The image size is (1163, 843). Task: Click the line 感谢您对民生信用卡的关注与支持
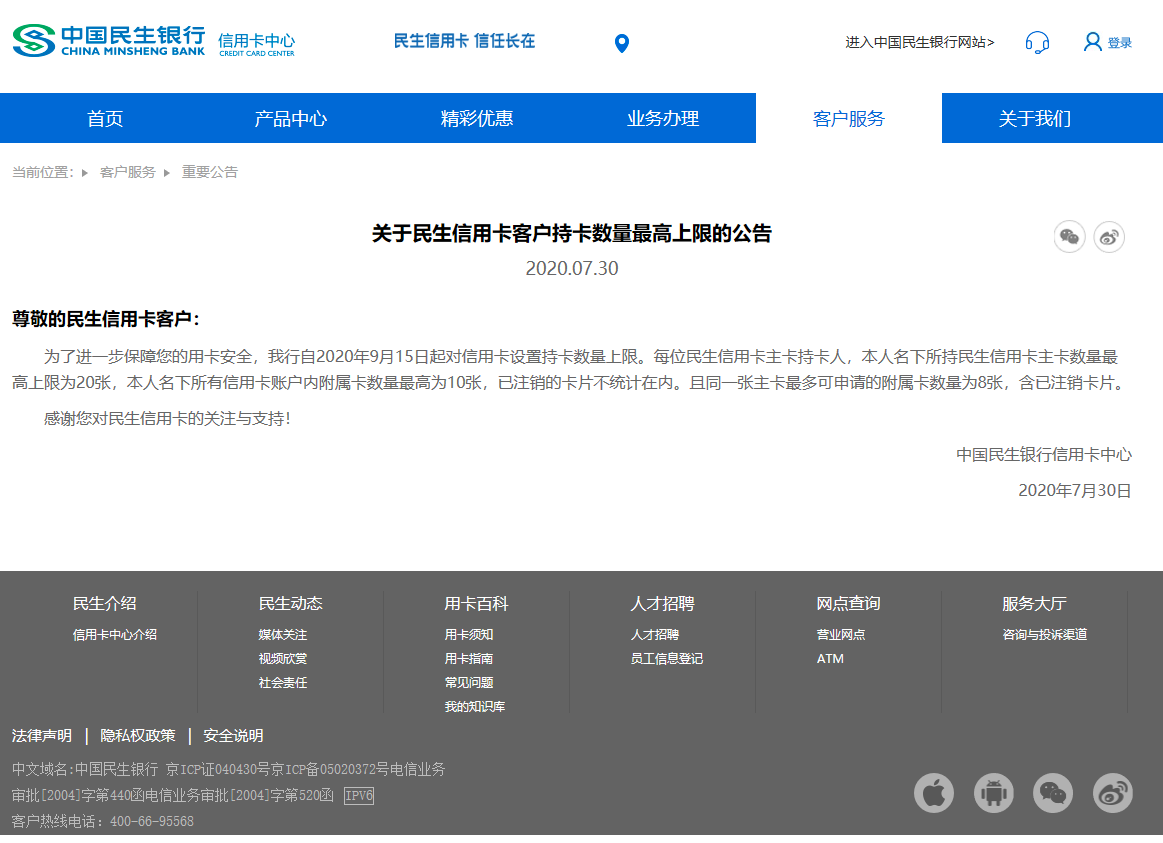point(168,419)
